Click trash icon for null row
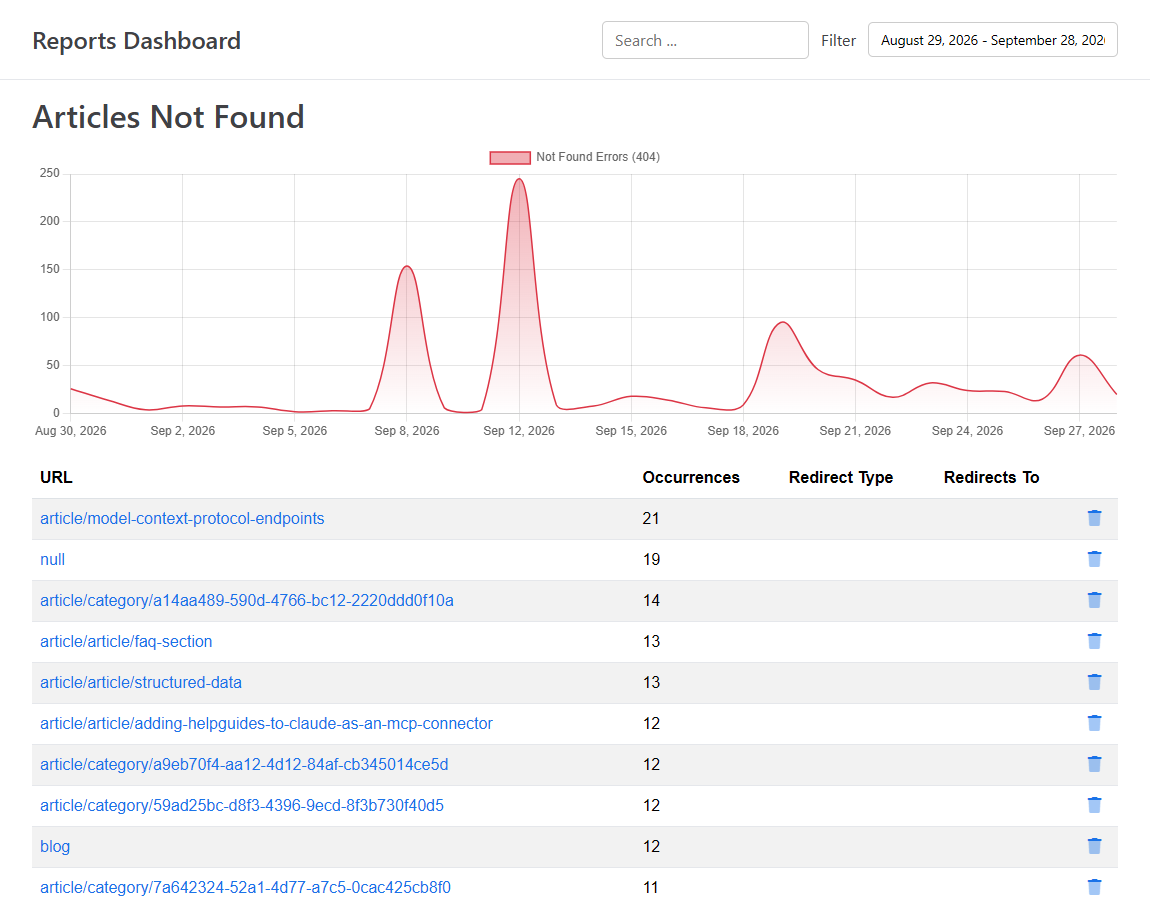1150x900 pixels. pyautogui.click(x=1094, y=560)
